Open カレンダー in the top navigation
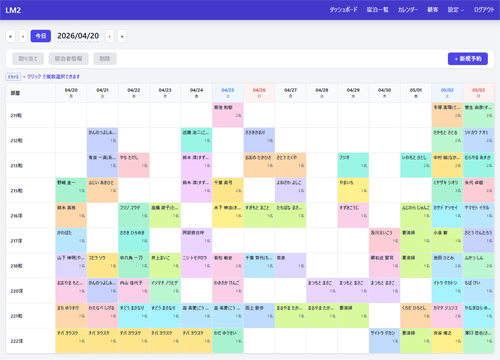 (408, 10)
